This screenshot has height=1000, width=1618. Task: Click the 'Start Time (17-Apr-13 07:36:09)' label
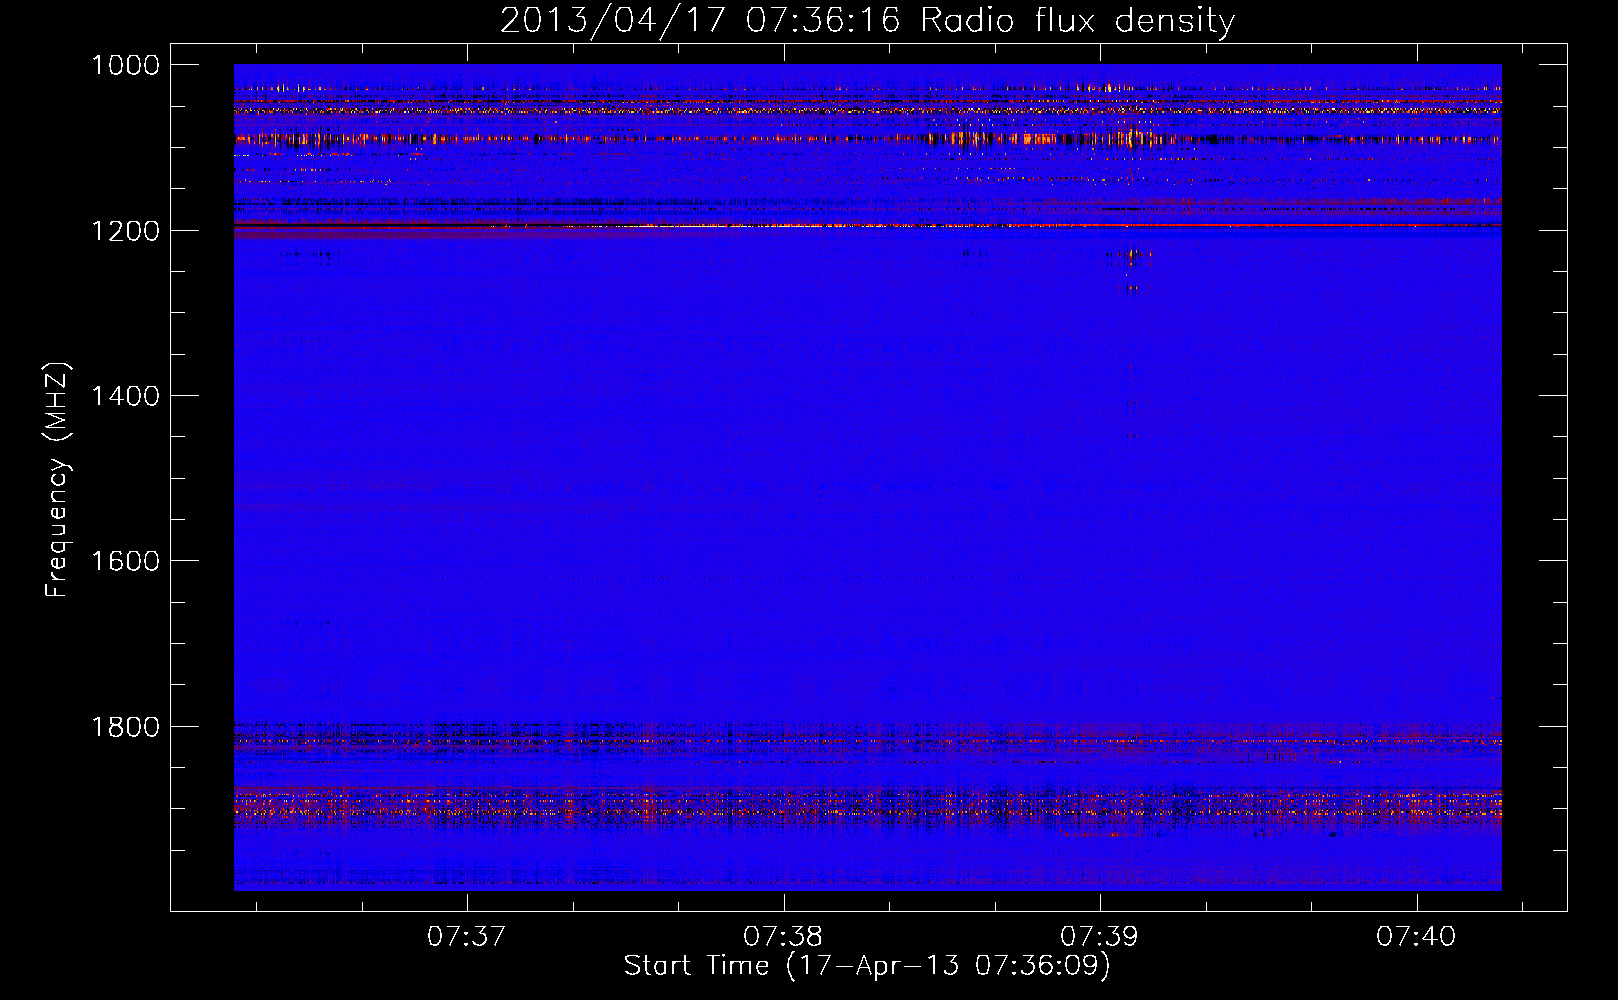[867, 966]
